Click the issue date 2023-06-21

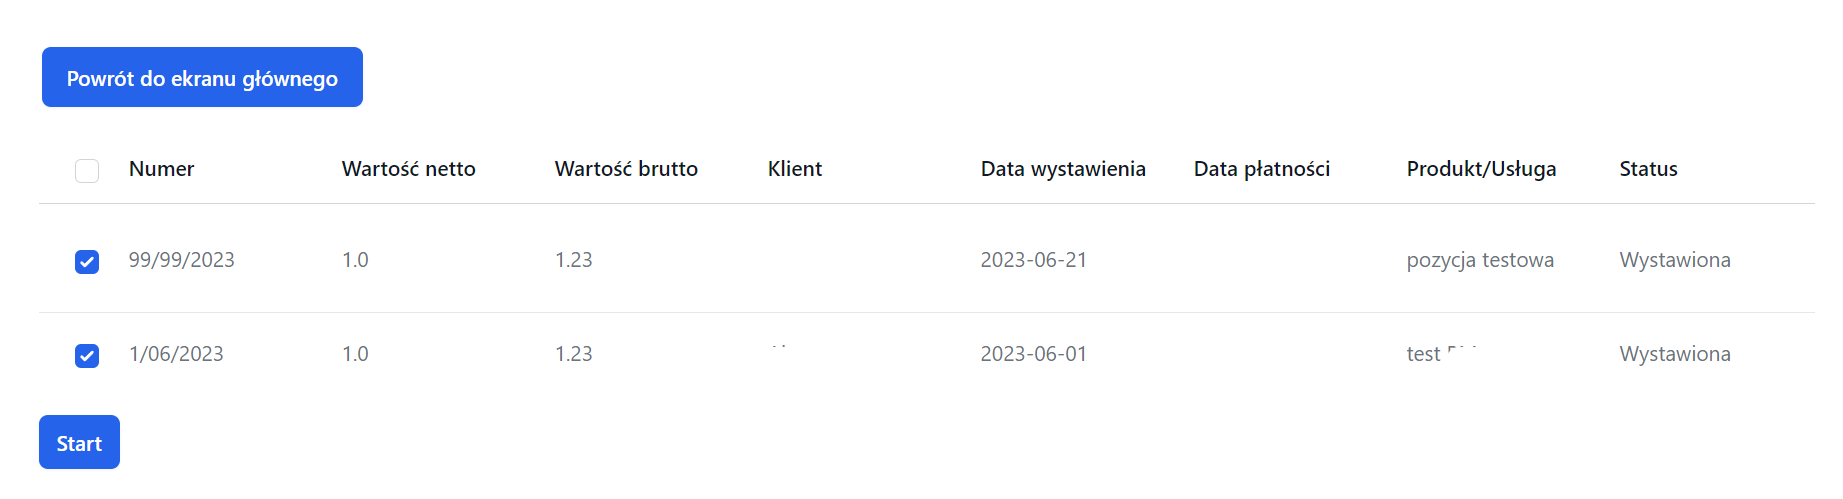1033,260
